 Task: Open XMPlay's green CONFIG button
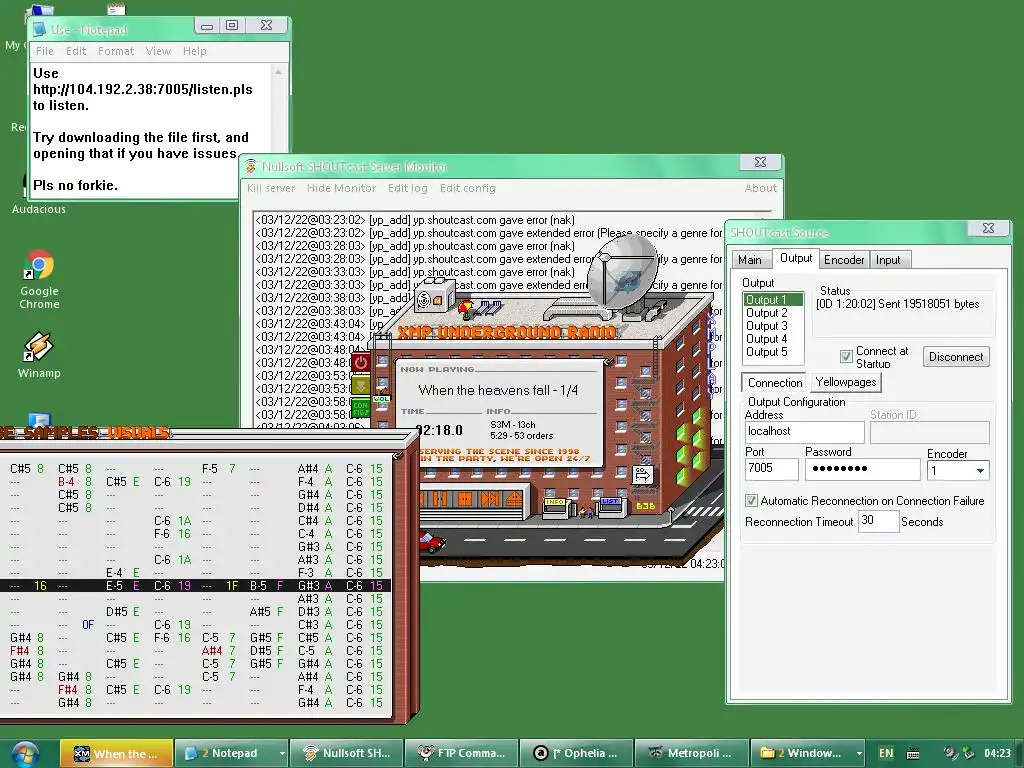coord(360,409)
